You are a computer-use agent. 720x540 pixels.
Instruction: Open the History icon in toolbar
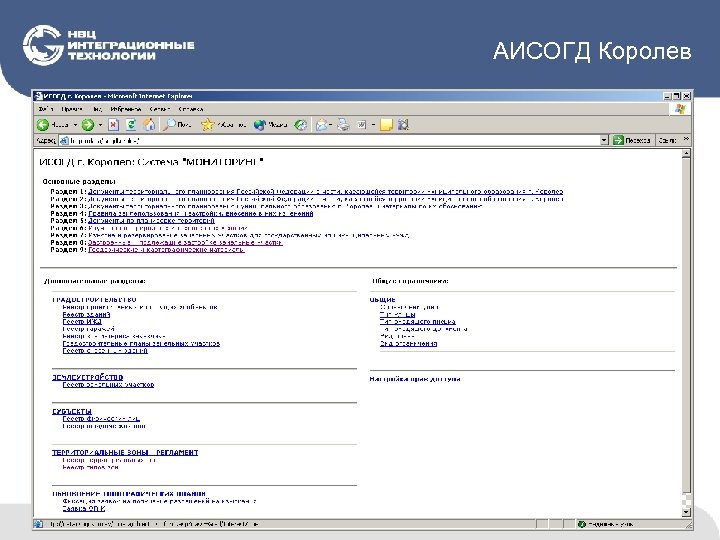[301, 125]
